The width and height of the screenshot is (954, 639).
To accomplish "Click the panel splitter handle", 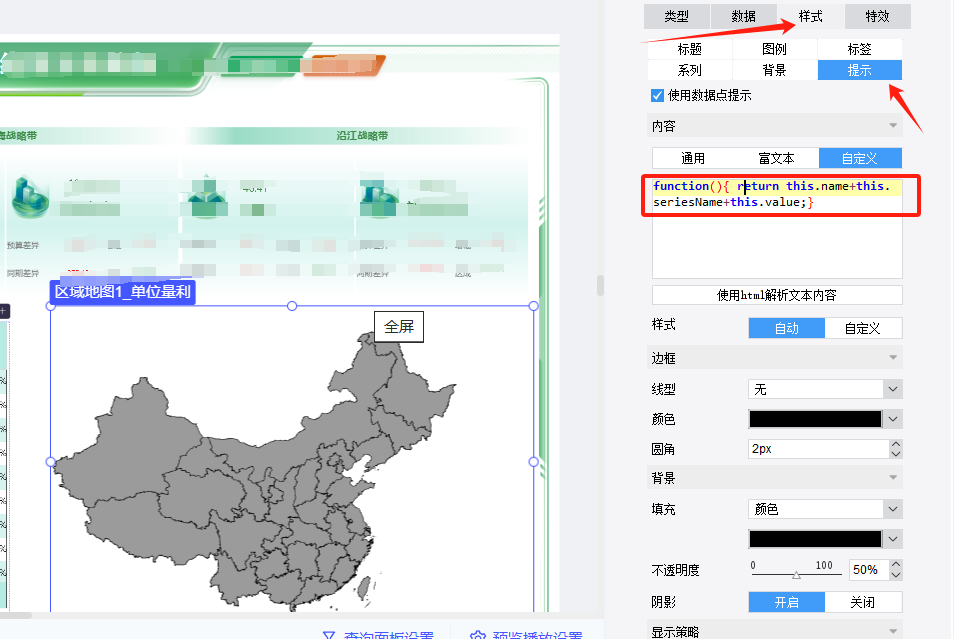I will point(601,285).
